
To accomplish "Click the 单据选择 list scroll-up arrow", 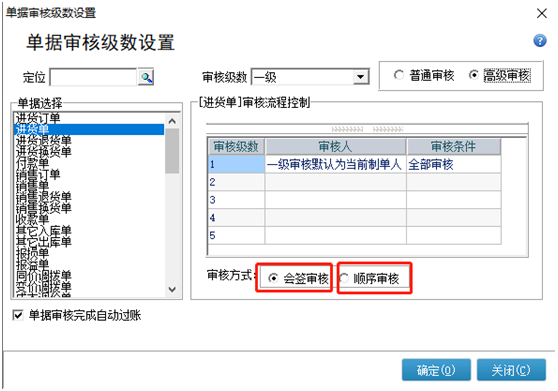I will [x=172, y=121].
